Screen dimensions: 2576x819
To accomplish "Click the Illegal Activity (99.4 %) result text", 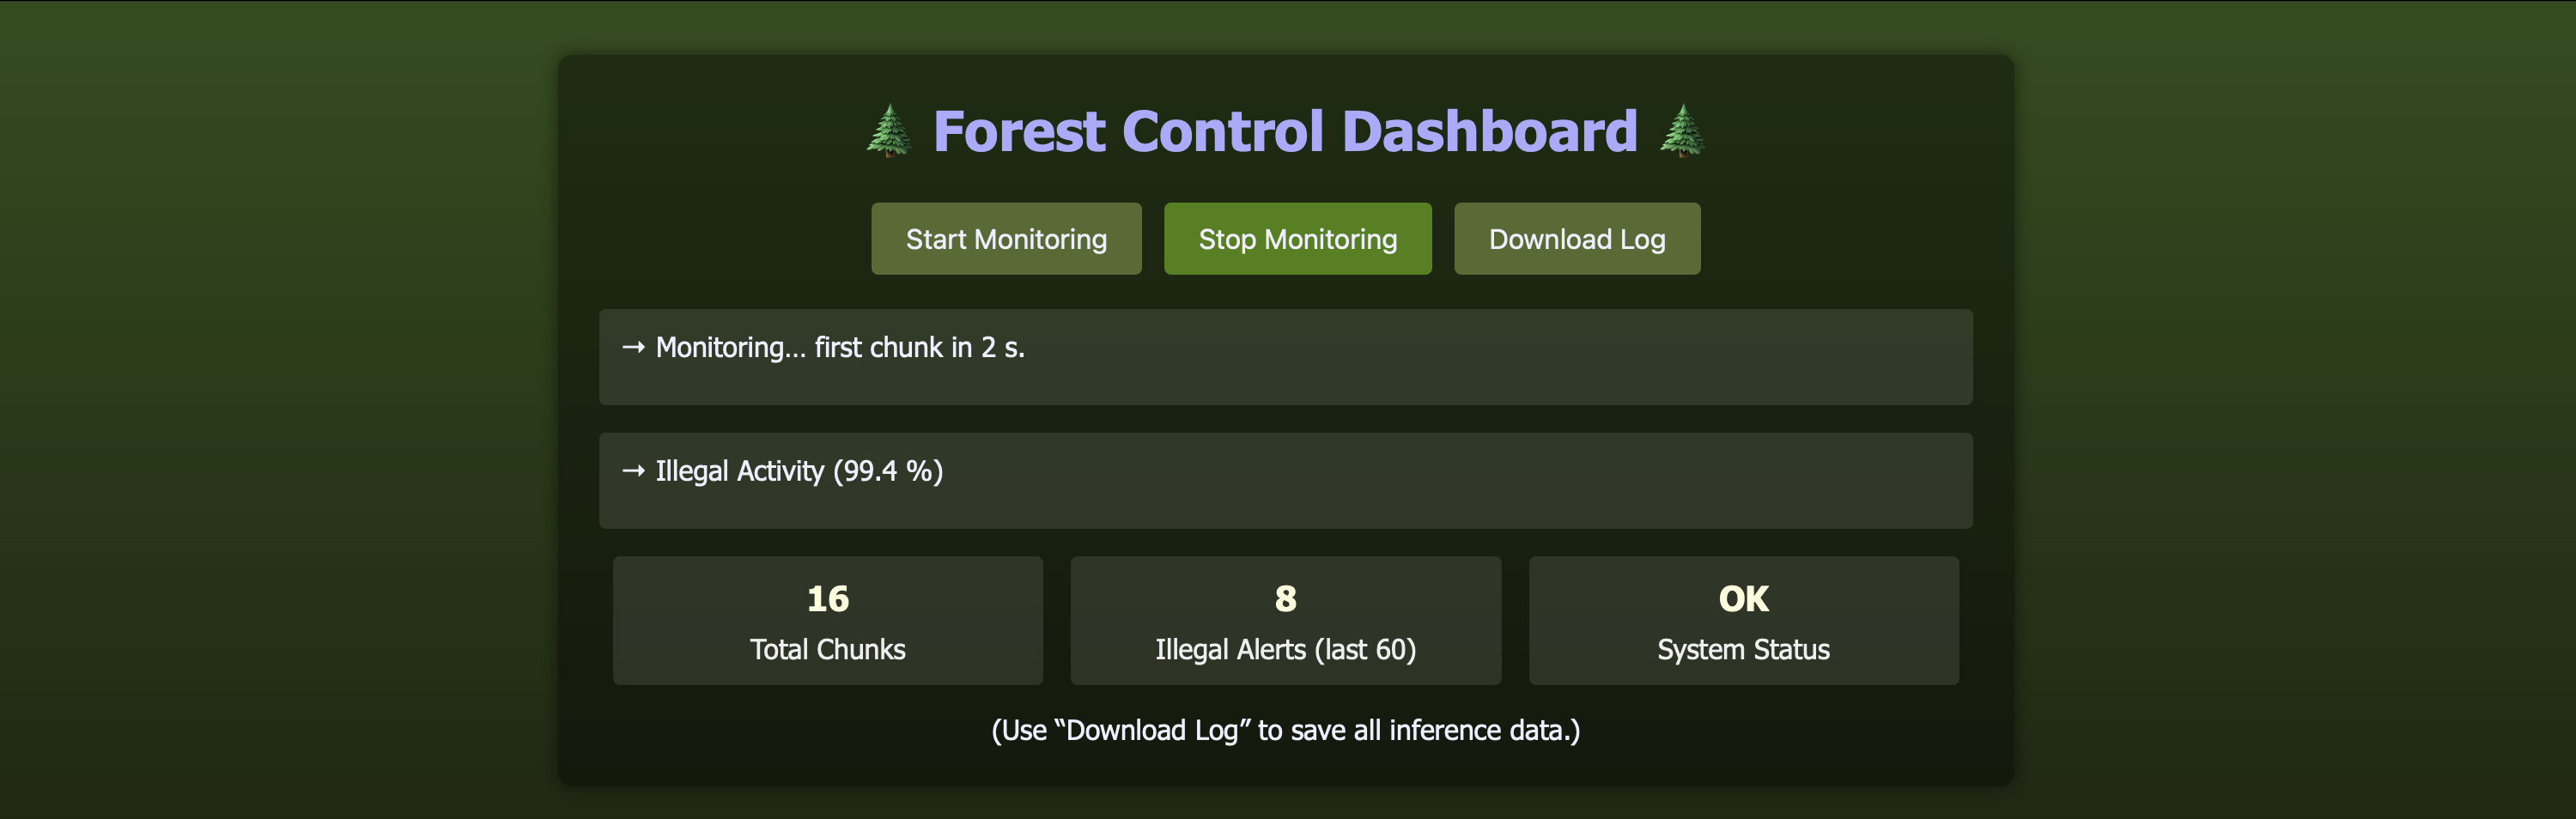I will pyautogui.click(x=799, y=471).
